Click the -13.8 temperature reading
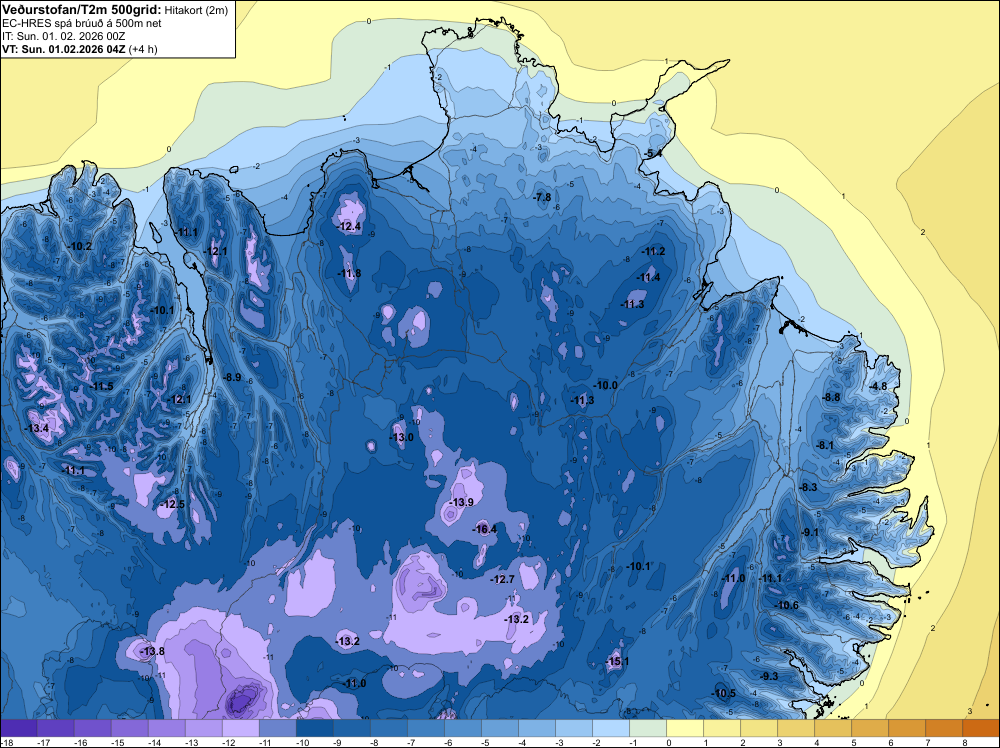Image resolution: width=1000 pixels, height=748 pixels. [152, 651]
